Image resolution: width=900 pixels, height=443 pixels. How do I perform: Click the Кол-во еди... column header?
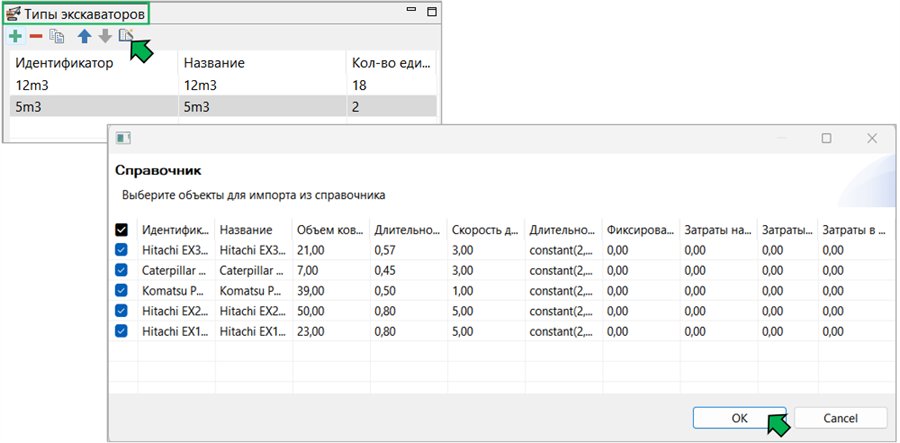391,63
